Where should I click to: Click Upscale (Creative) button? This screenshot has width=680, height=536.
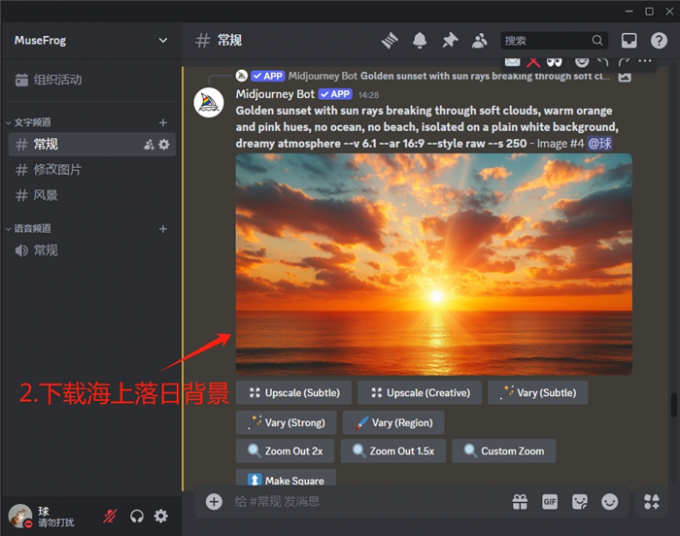click(419, 393)
